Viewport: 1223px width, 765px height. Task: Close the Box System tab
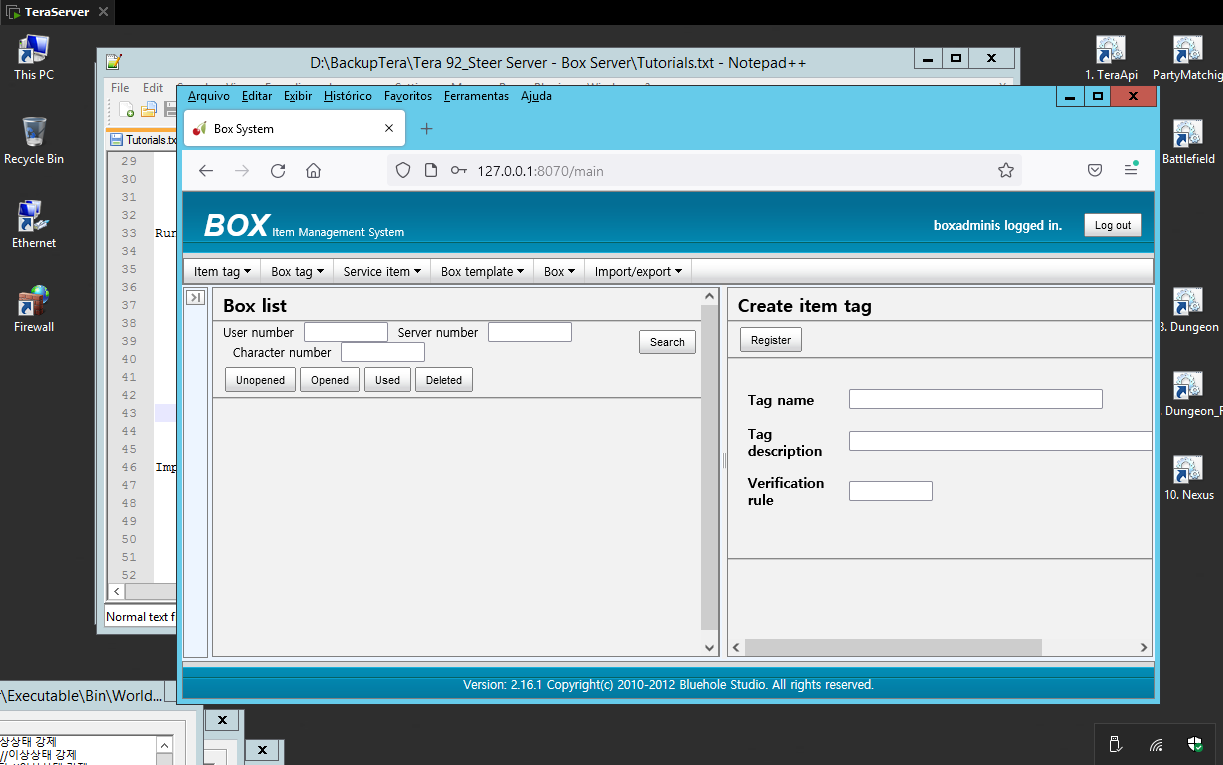(x=389, y=128)
